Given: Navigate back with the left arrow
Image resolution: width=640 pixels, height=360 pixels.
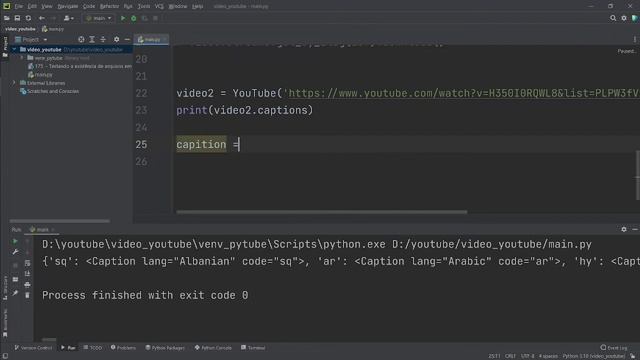Looking at the screenshot, I should click(42, 18).
